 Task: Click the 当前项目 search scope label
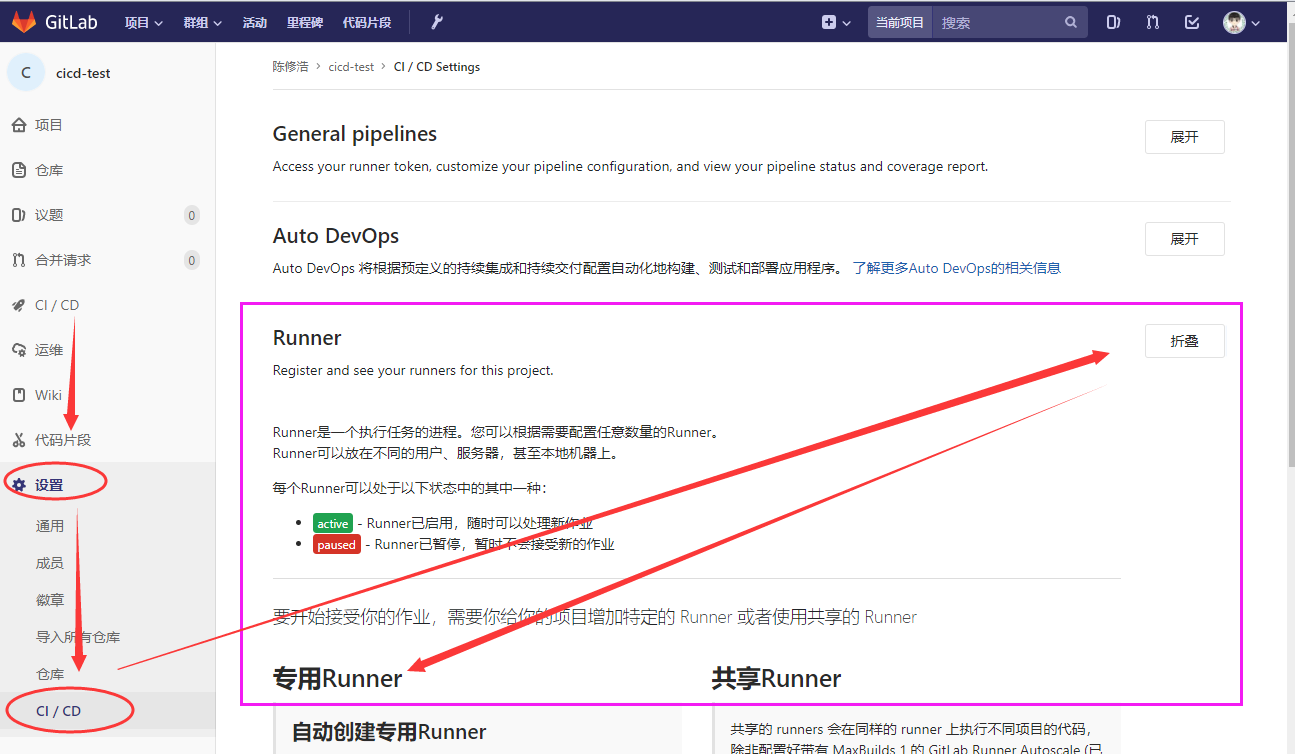(x=900, y=22)
